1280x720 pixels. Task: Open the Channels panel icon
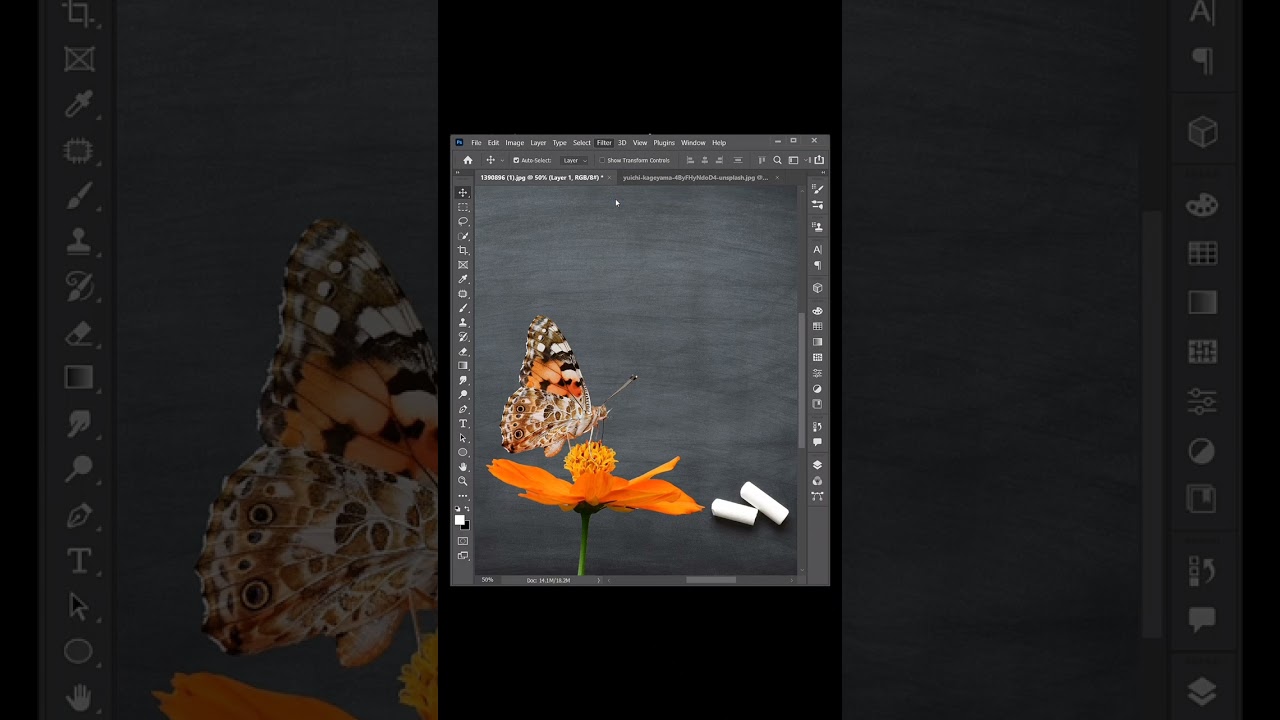point(817,481)
